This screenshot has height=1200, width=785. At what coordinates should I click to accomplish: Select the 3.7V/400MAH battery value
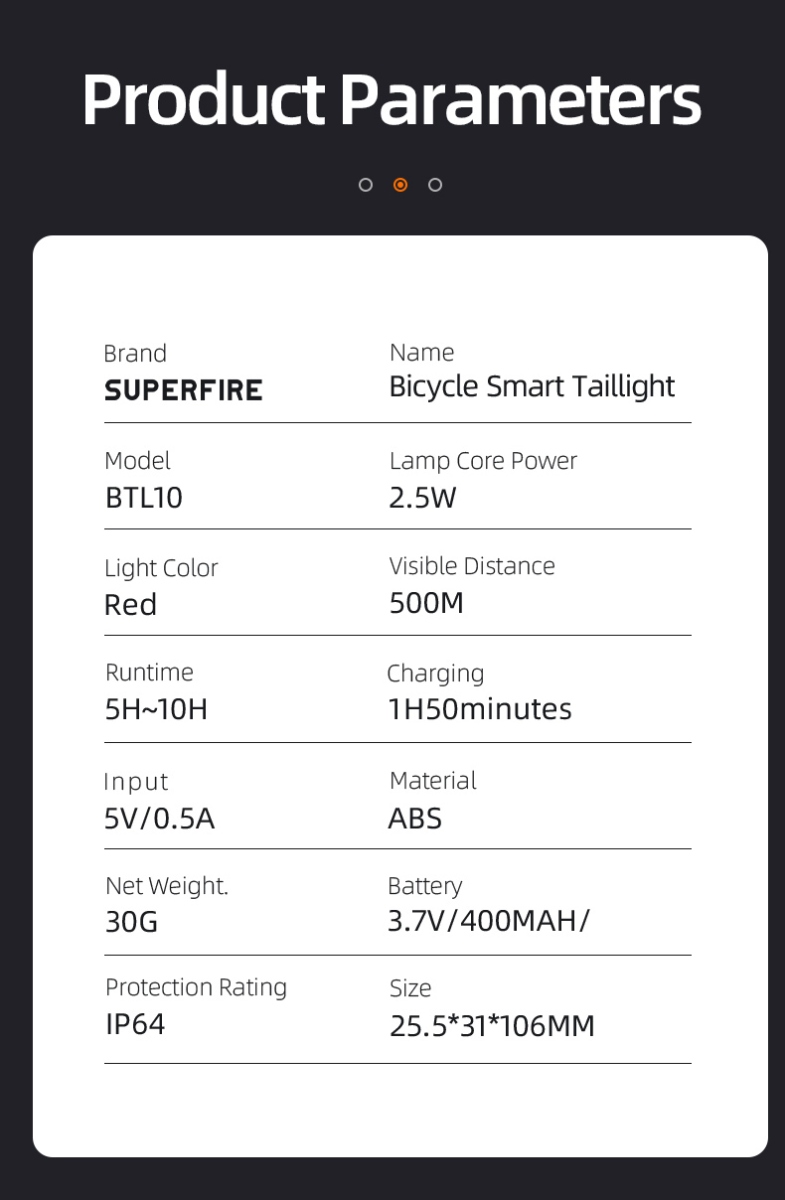488,921
